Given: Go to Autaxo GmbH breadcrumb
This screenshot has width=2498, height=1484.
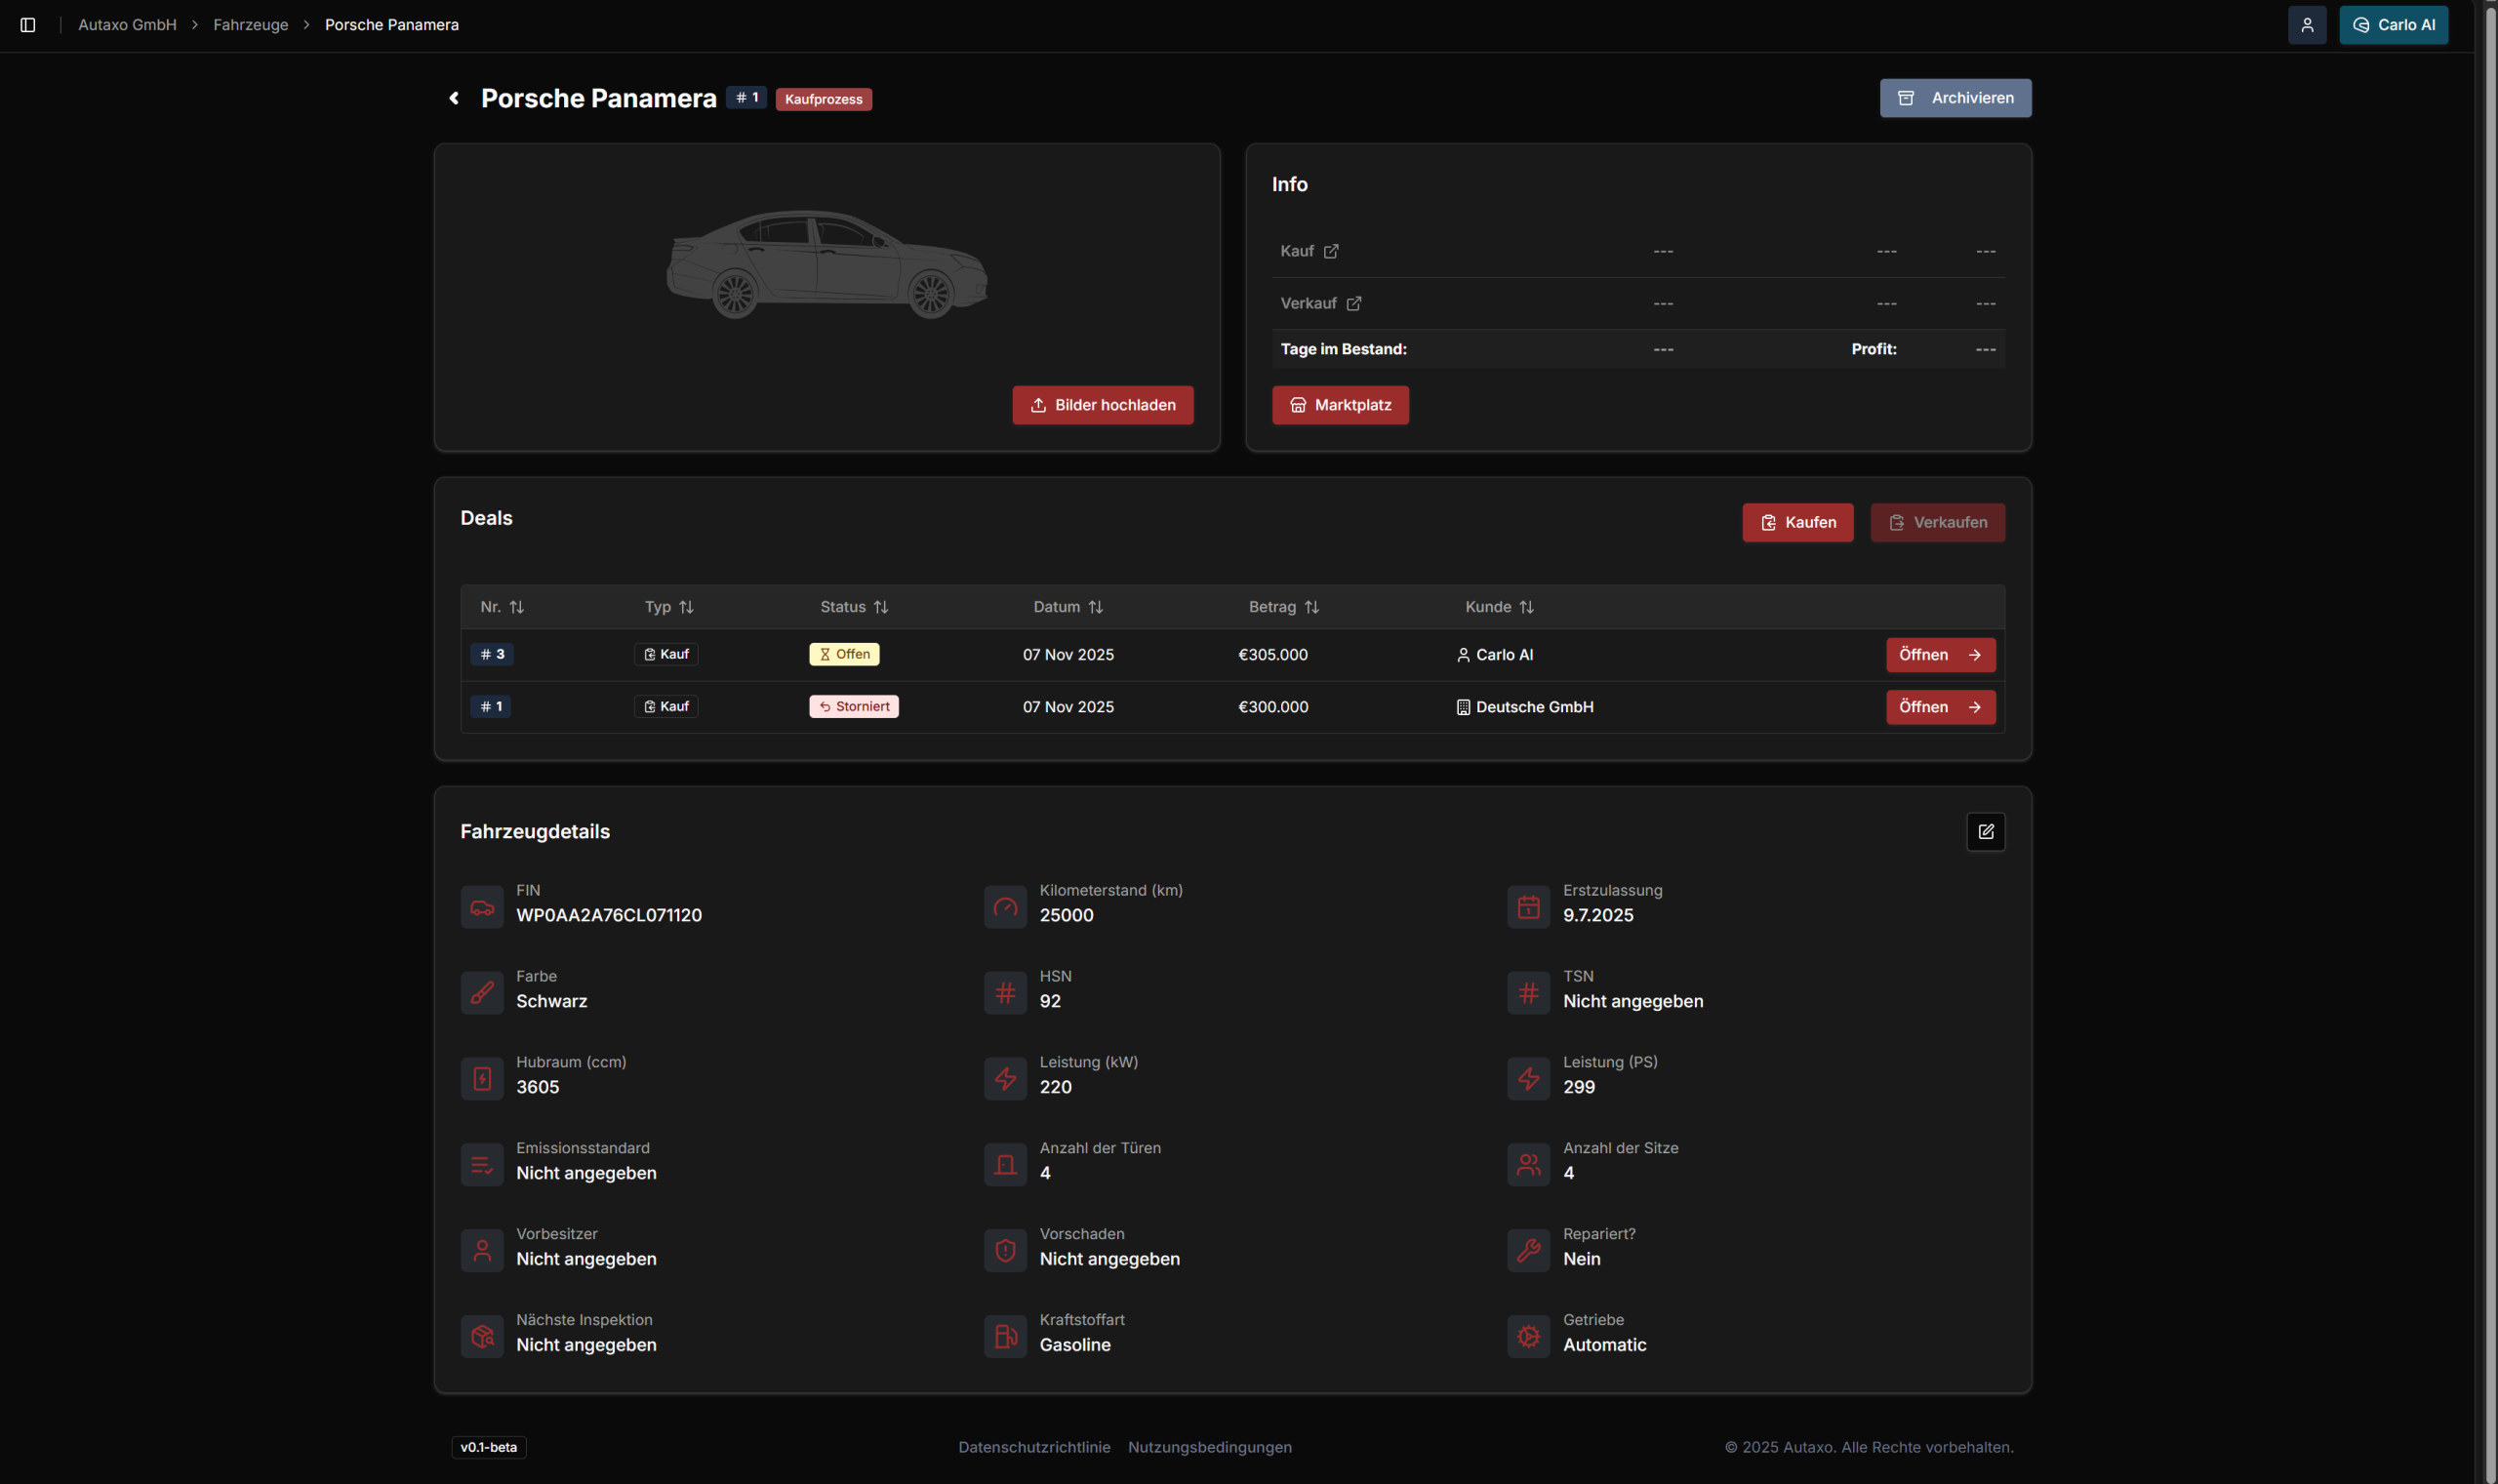Looking at the screenshot, I should click(127, 25).
